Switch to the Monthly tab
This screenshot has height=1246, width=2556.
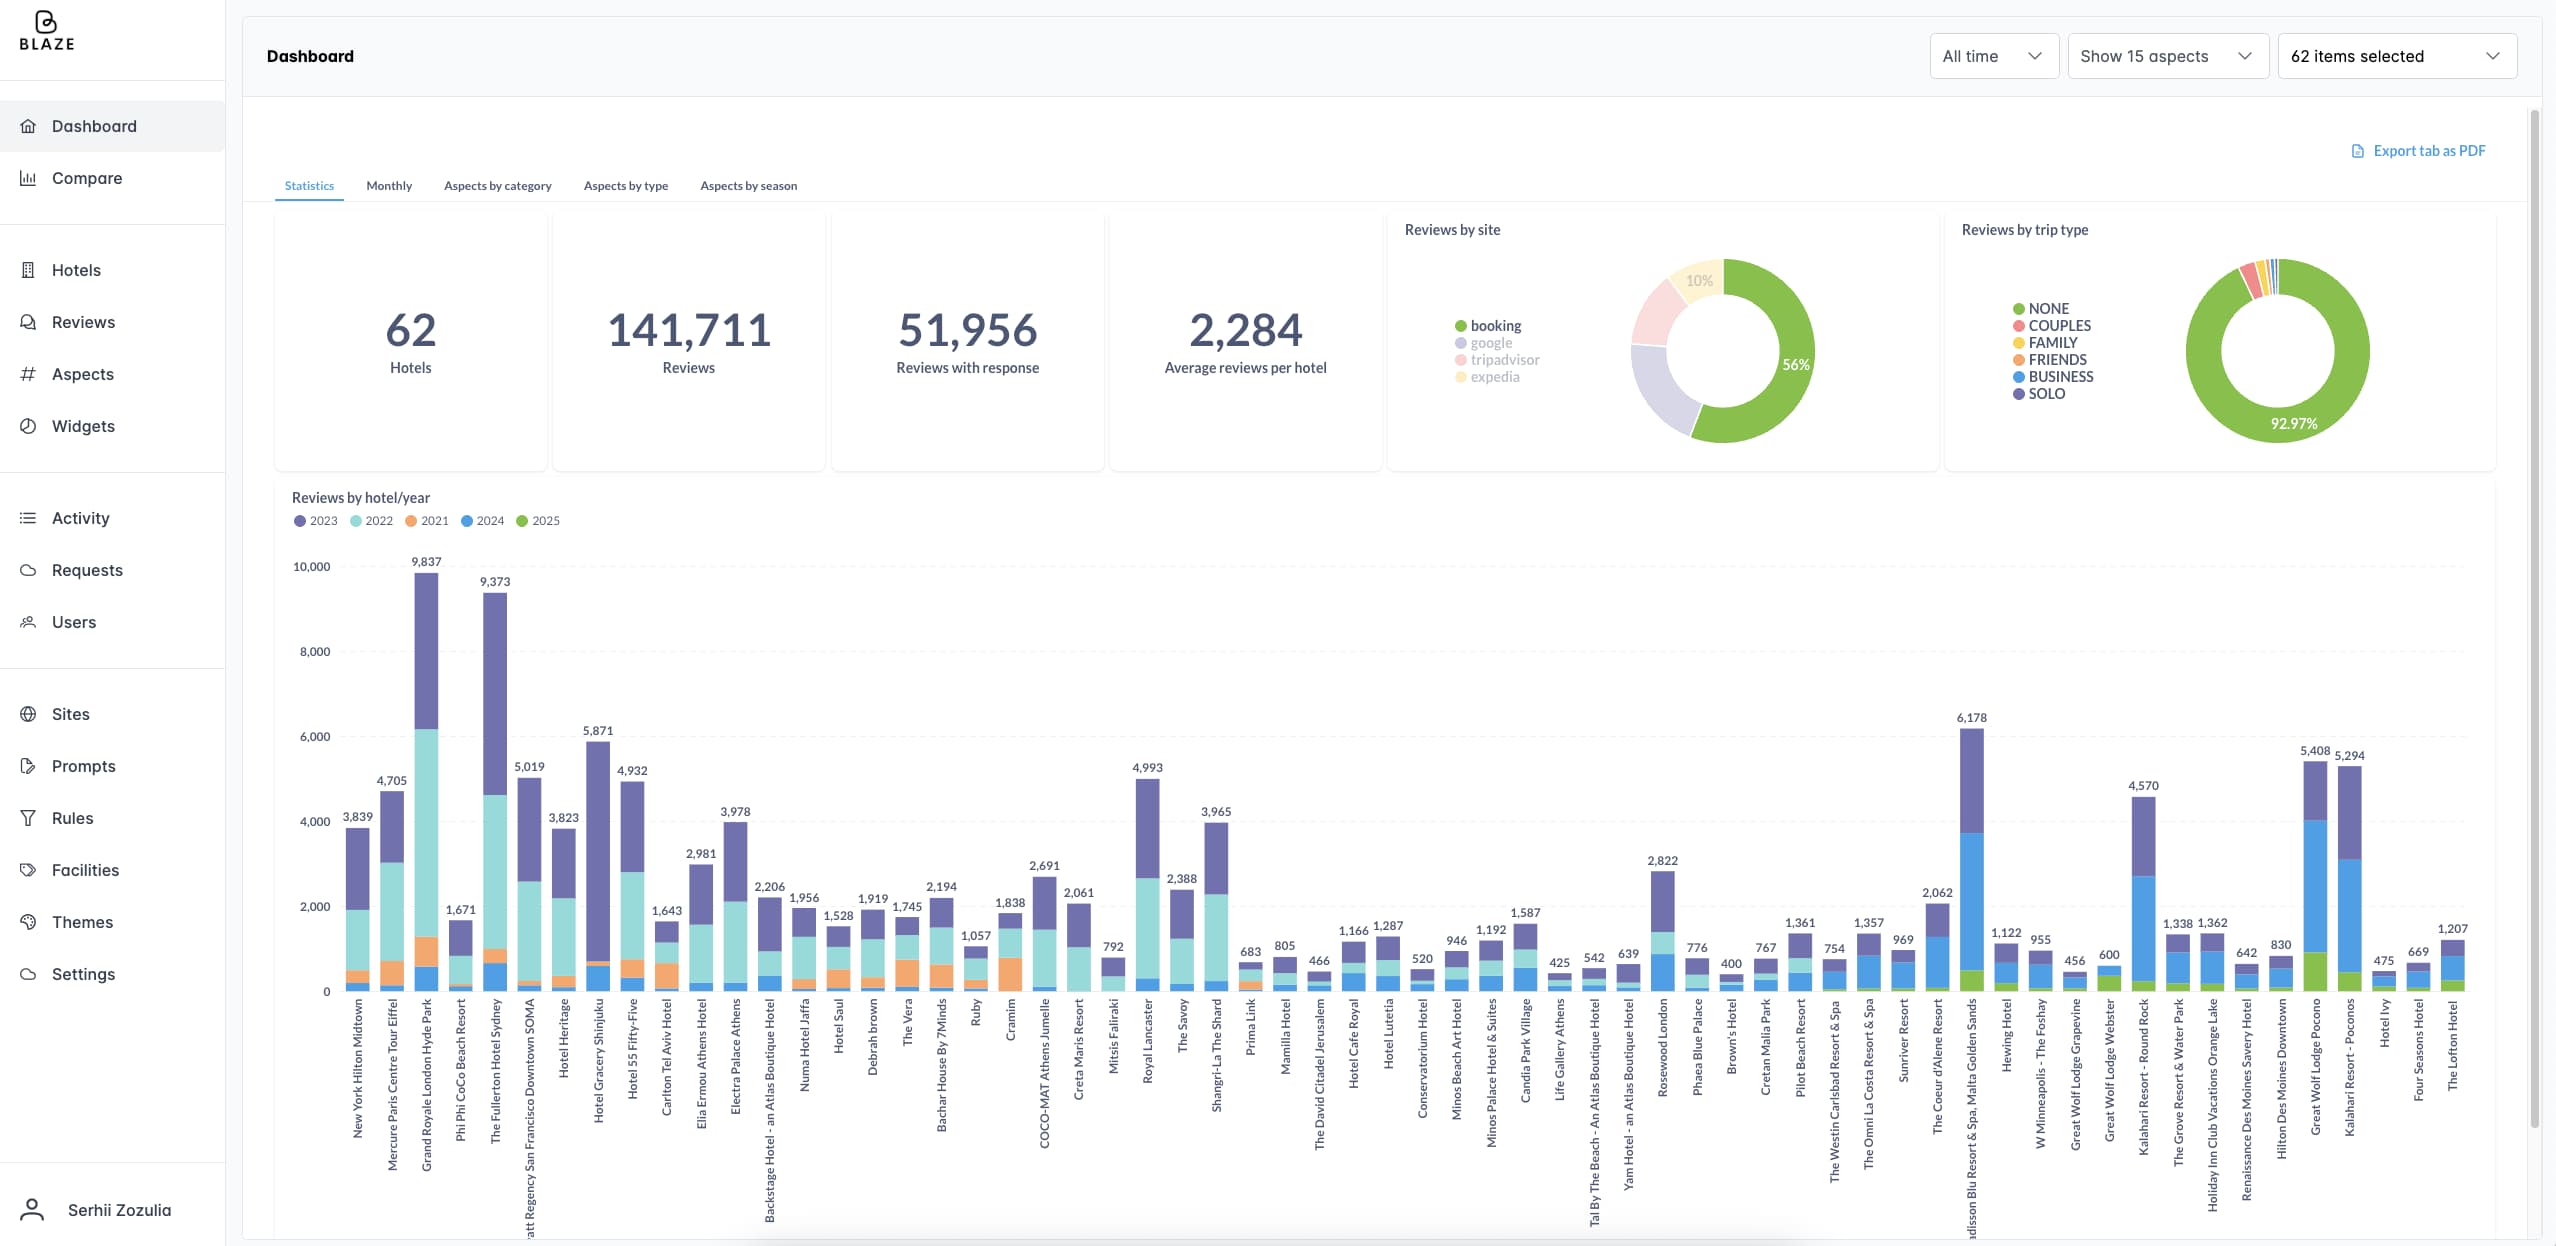tap(389, 186)
